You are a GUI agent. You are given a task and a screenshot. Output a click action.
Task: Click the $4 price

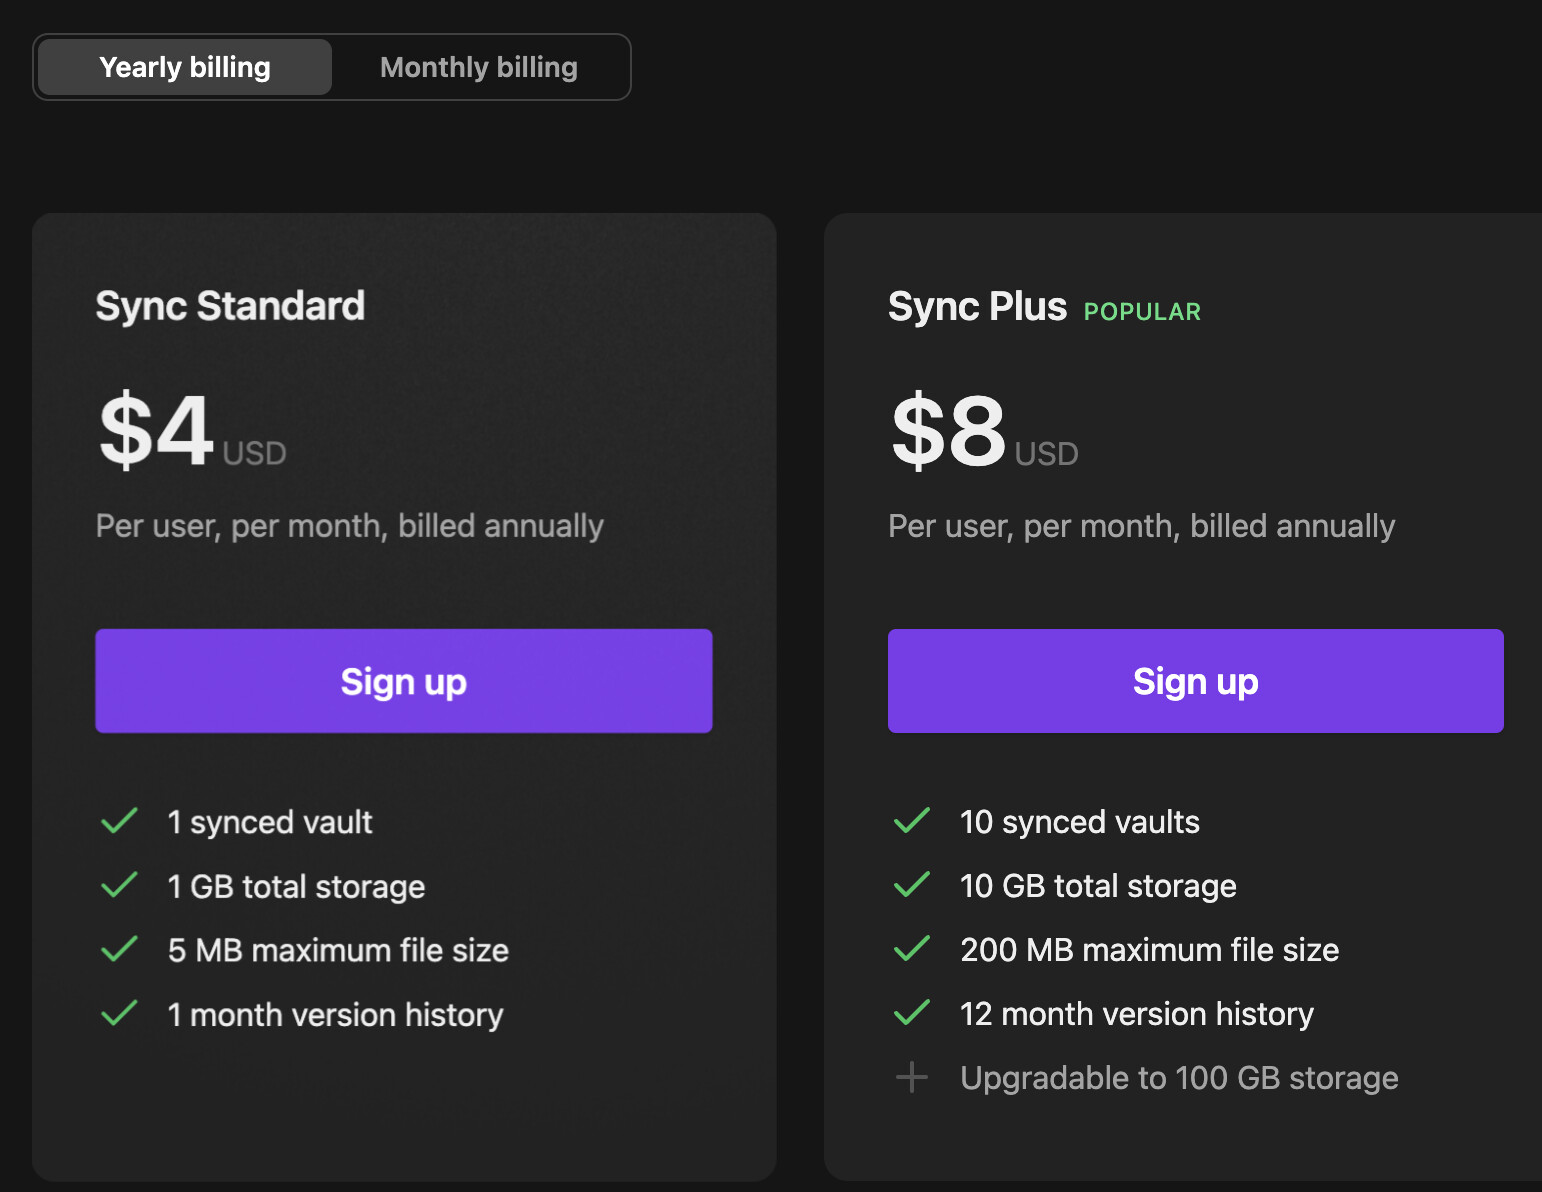pyautogui.click(x=157, y=431)
